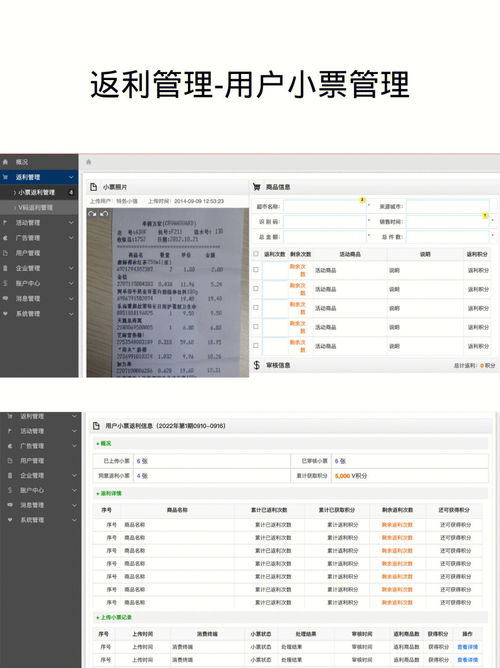Click 用户管理 document icon in receipt page sidebar
Image resolution: width=500 pixels, height=668 pixels.
(5, 253)
